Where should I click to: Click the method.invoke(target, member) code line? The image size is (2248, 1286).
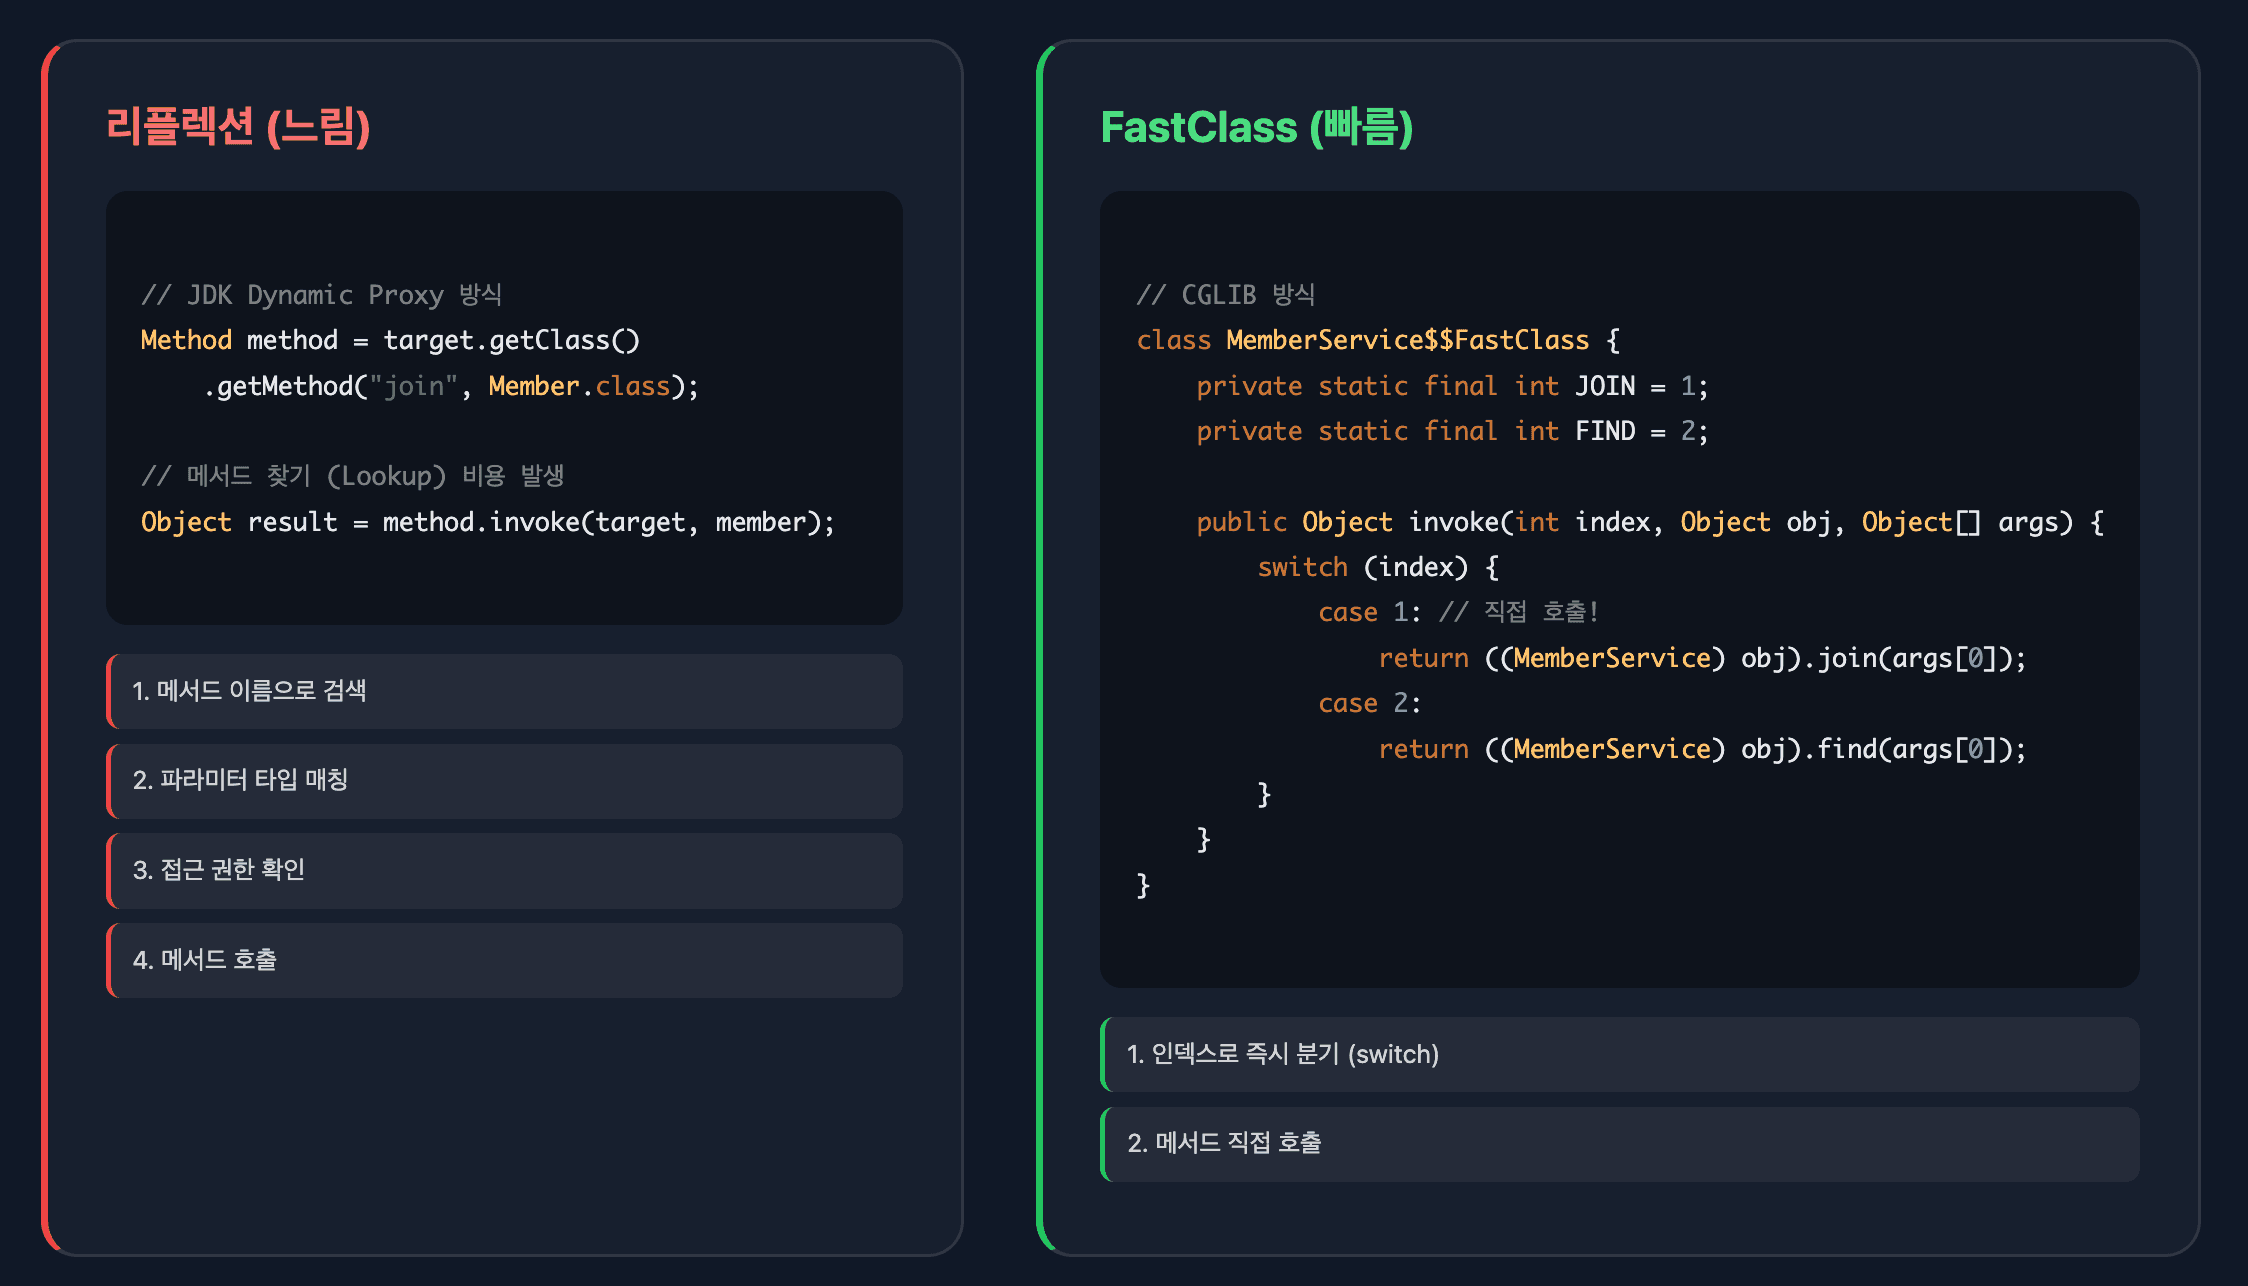coord(487,522)
